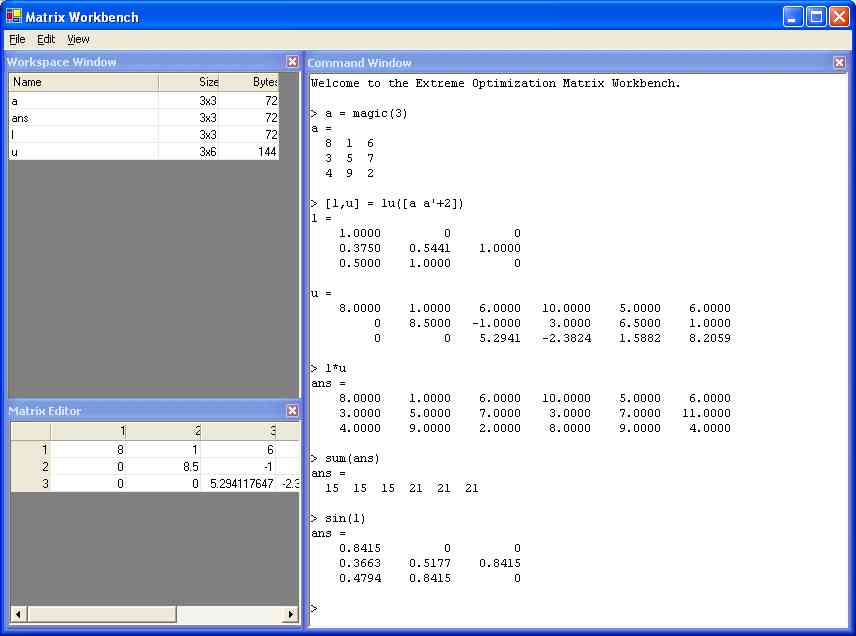The width and height of the screenshot is (856, 636).
Task: Click the Matrix Editor scroll left arrow
Action: (x=19, y=614)
